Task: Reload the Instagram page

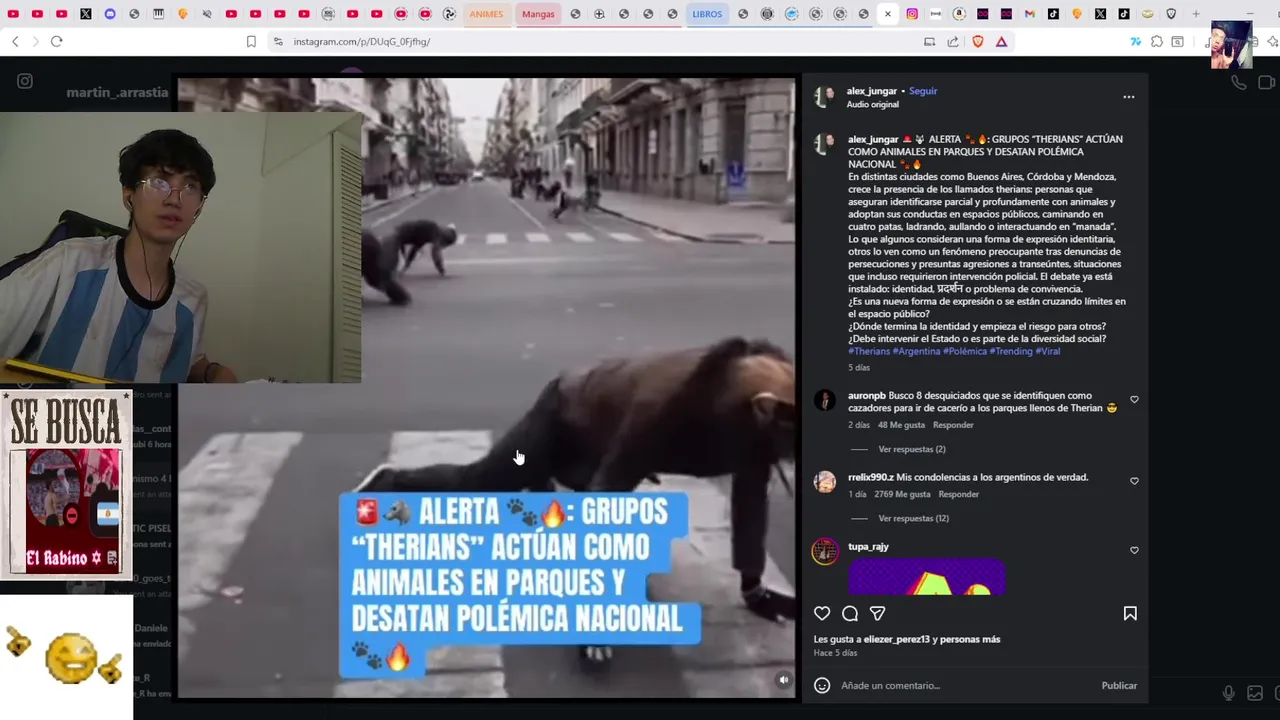Action: (56, 41)
